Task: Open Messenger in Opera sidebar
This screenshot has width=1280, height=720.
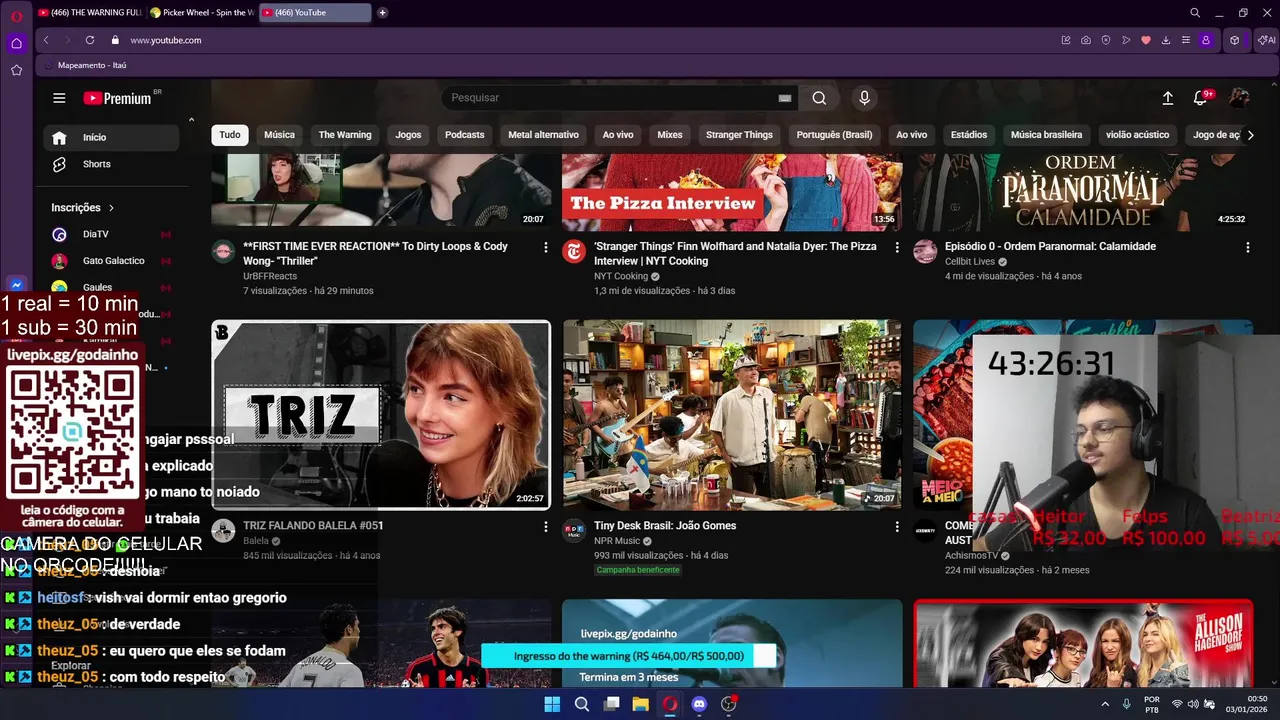Action: click(16, 285)
